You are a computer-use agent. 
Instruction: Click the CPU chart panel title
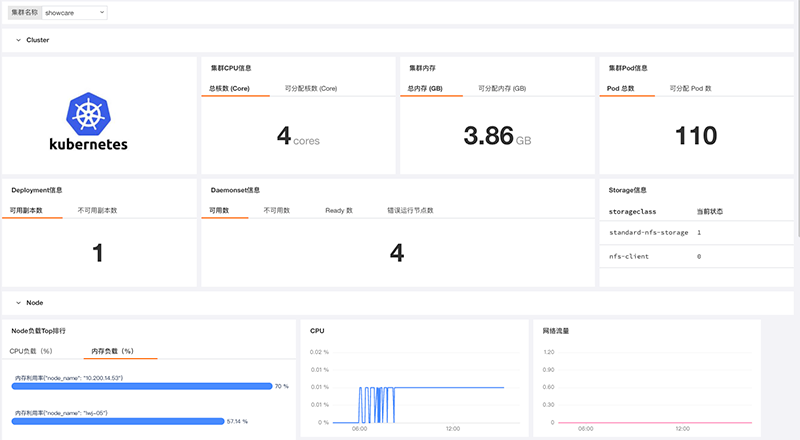click(x=317, y=331)
